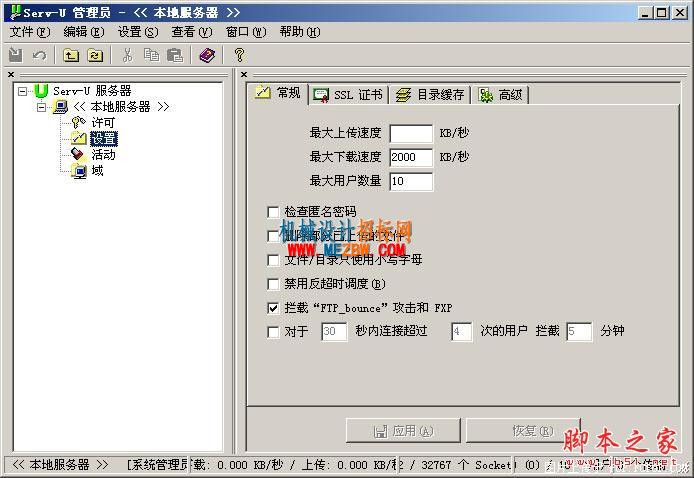Select 活动 in the tree
Screen dimensions: 694x478
[103, 154]
